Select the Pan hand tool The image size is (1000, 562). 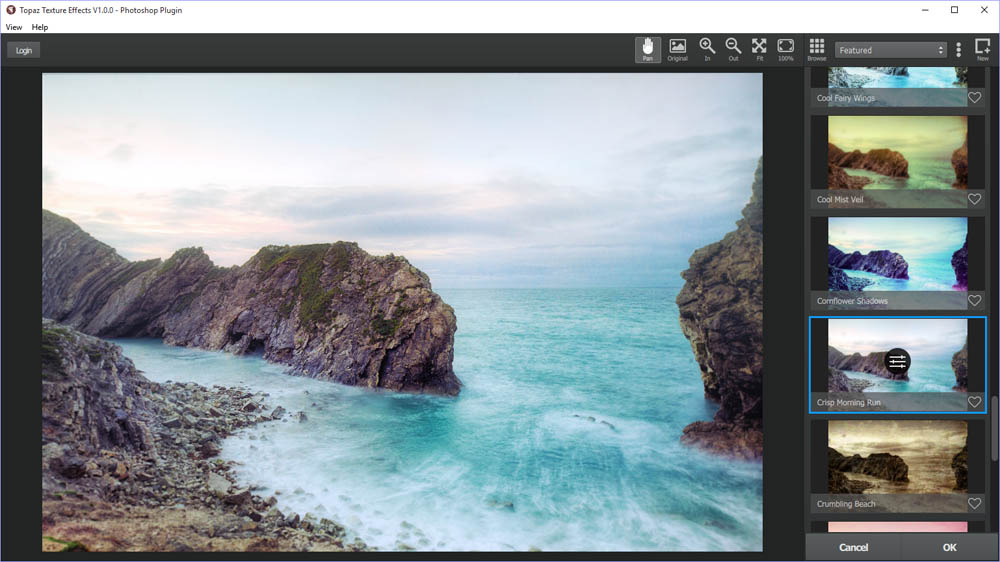[648, 49]
